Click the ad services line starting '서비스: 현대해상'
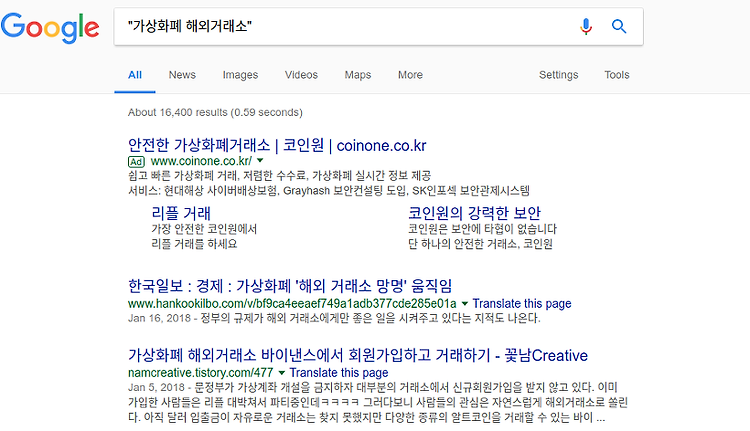The height and width of the screenshot is (431, 750). point(329,191)
